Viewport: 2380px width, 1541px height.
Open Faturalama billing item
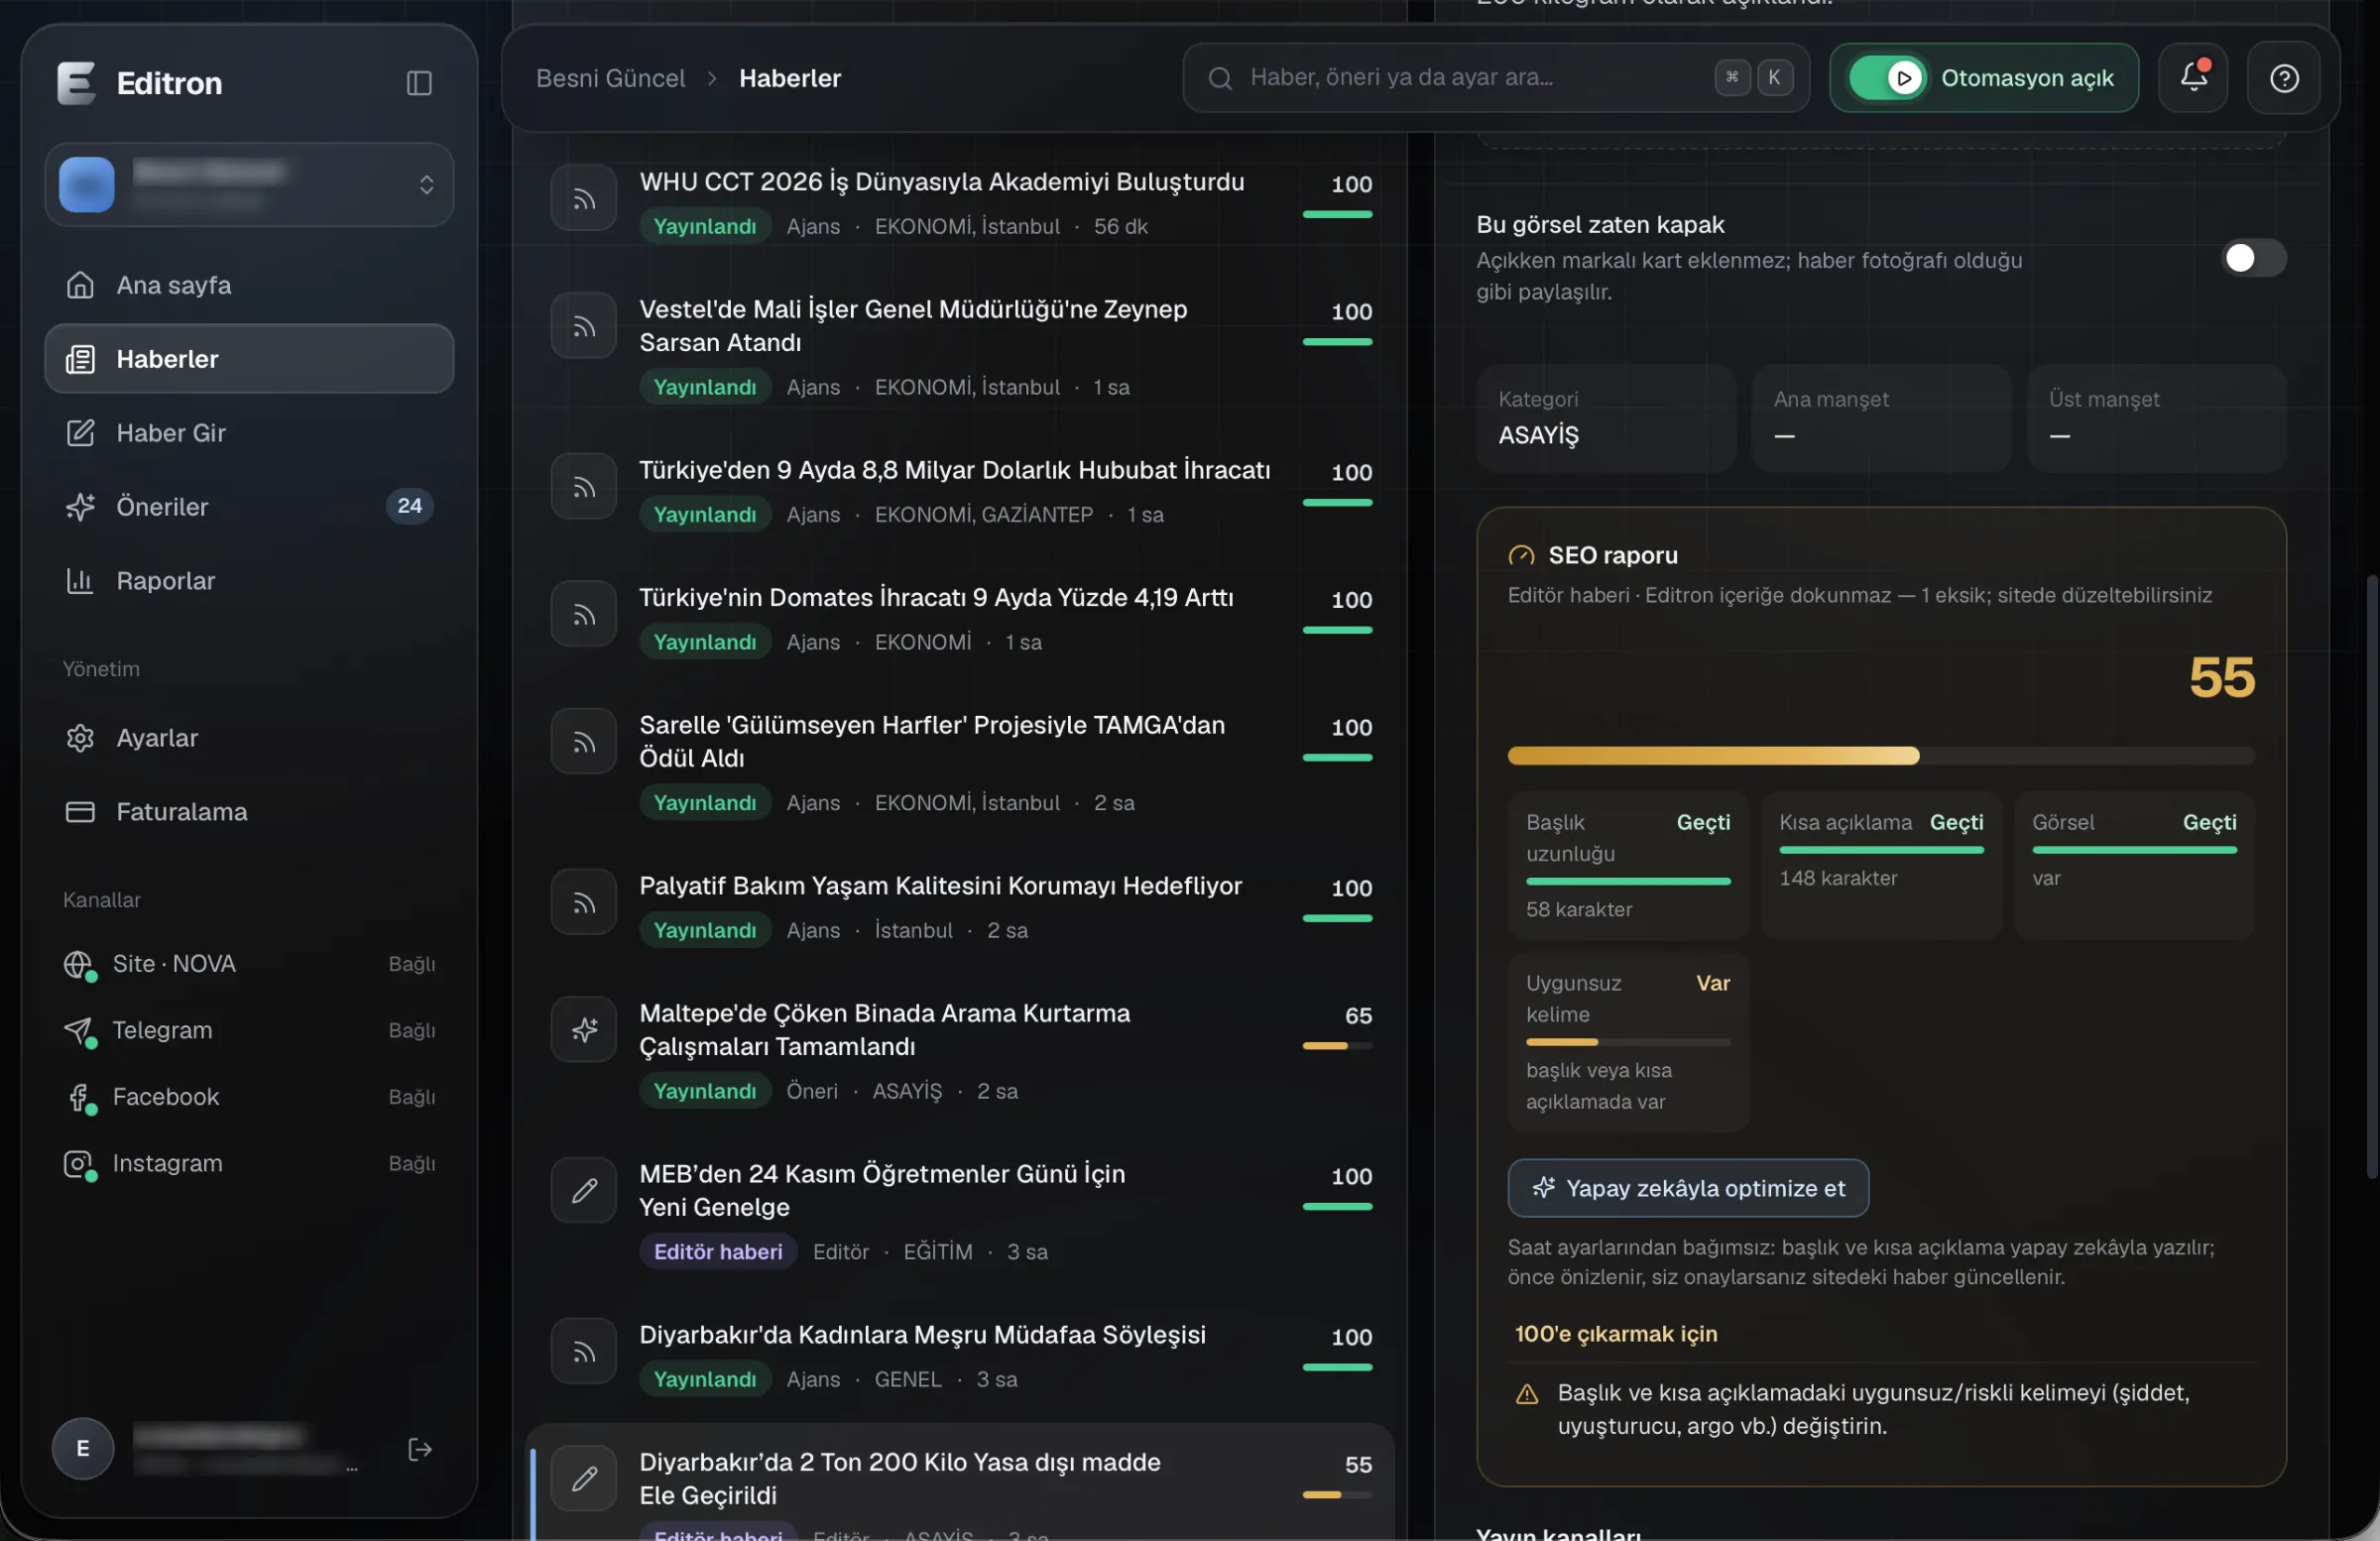click(x=249, y=812)
